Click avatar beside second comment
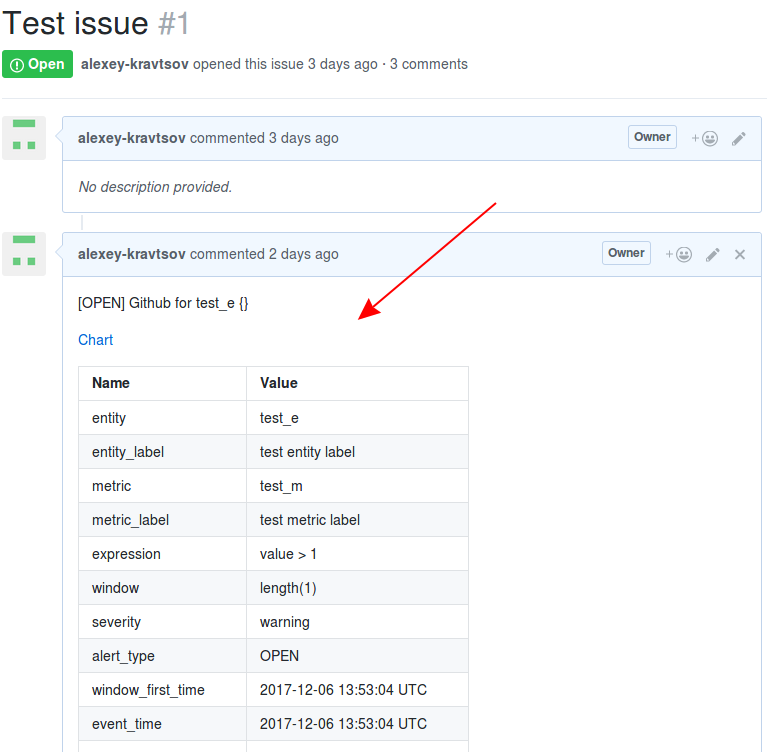 pyautogui.click(x=24, y=254)
